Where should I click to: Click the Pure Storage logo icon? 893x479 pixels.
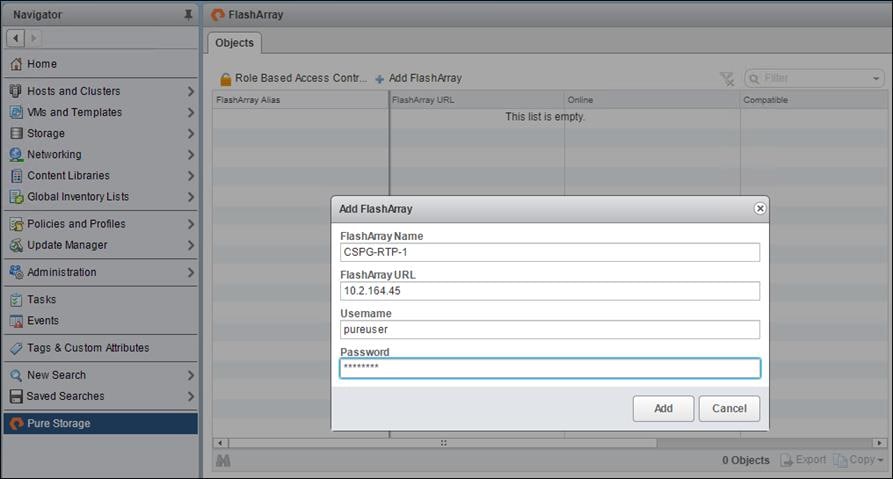(17, 423)
